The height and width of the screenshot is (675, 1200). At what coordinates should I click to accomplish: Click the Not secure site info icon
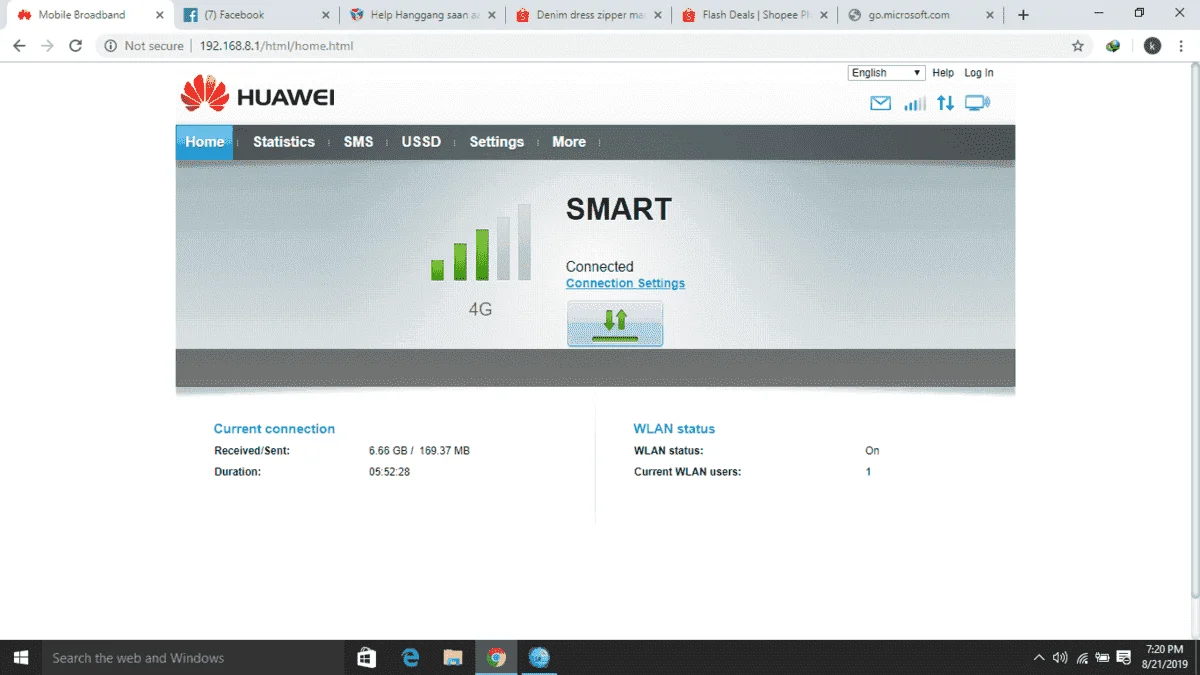coord(109,46)
